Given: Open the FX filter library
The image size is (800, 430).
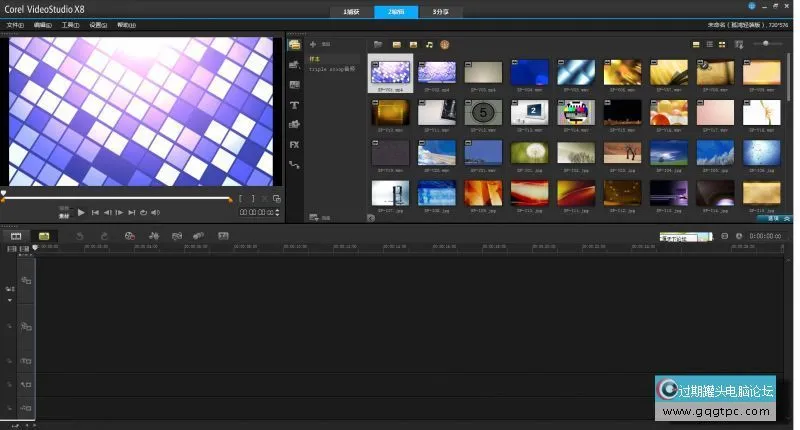Looking at the screenshot, I should pos(295,144).
